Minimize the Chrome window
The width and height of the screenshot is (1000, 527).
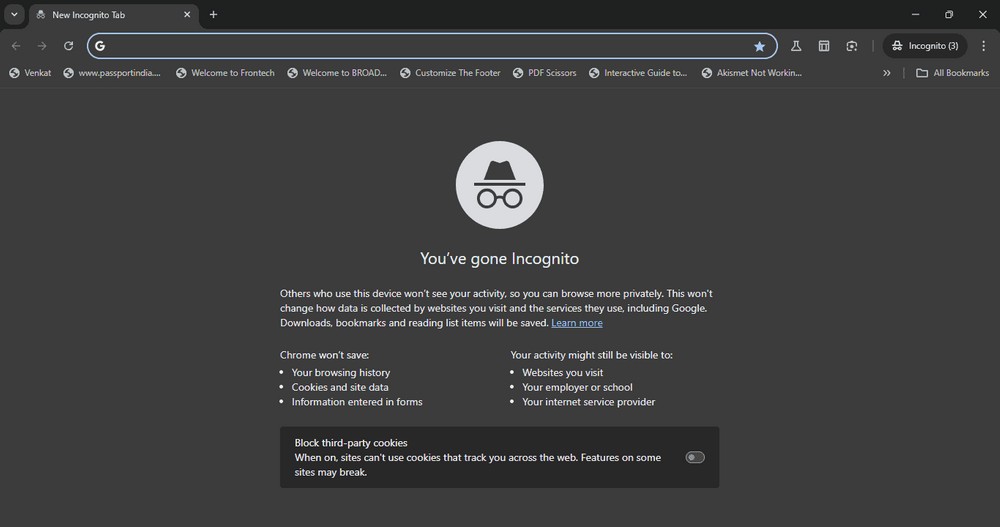pos(915,14)
